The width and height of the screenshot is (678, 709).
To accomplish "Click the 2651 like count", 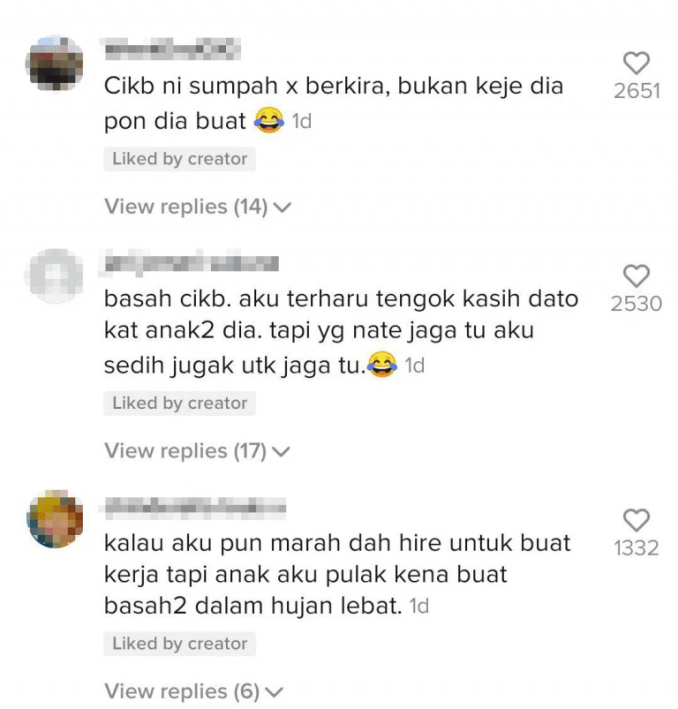I will [x=636, y=91].
